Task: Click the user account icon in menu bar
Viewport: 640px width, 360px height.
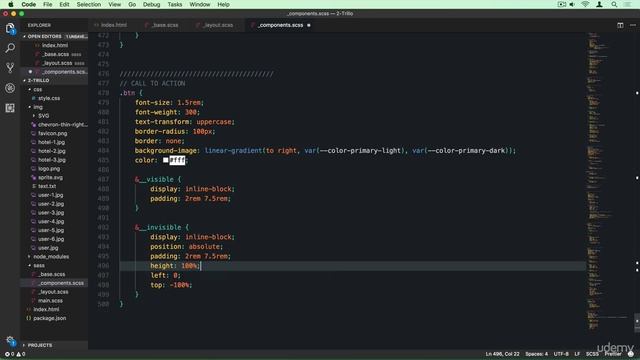Action: (599, 4)
